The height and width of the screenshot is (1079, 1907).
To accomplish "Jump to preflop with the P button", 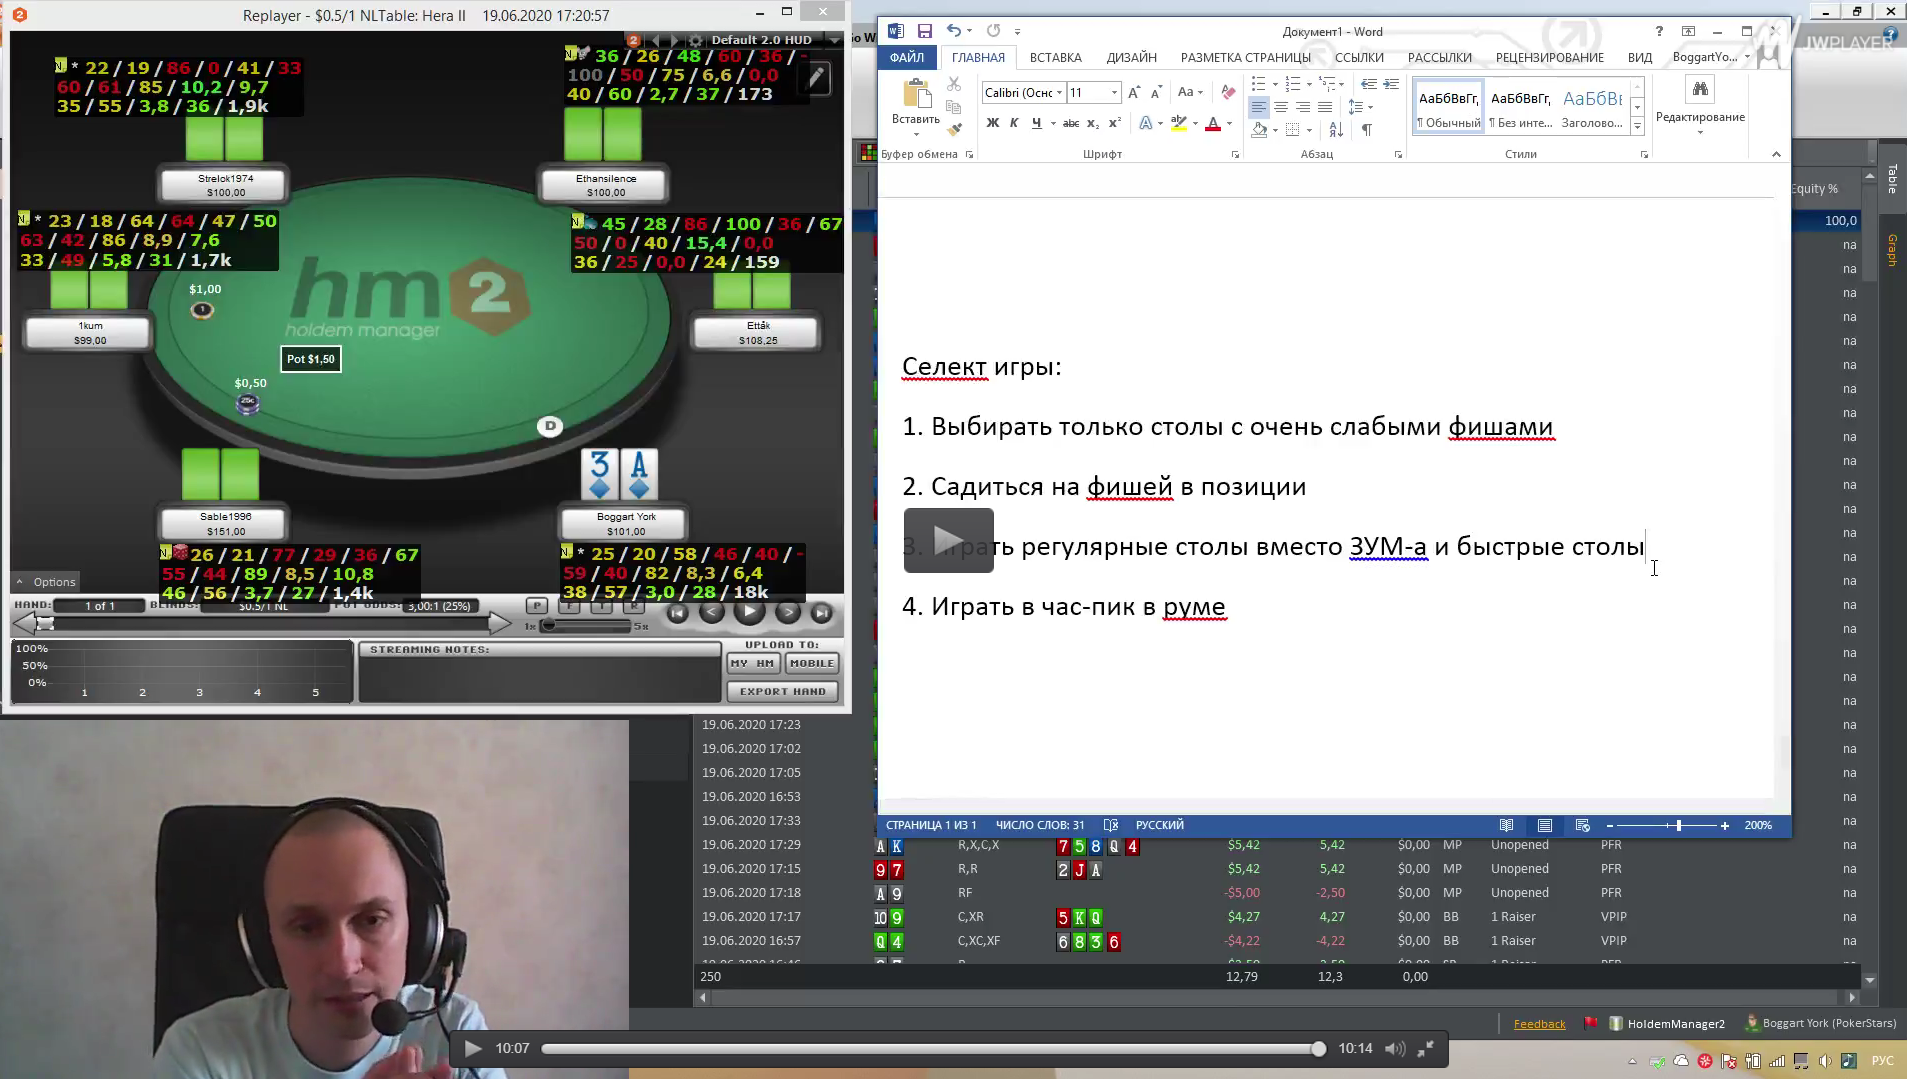I will (x=537, y=605).
